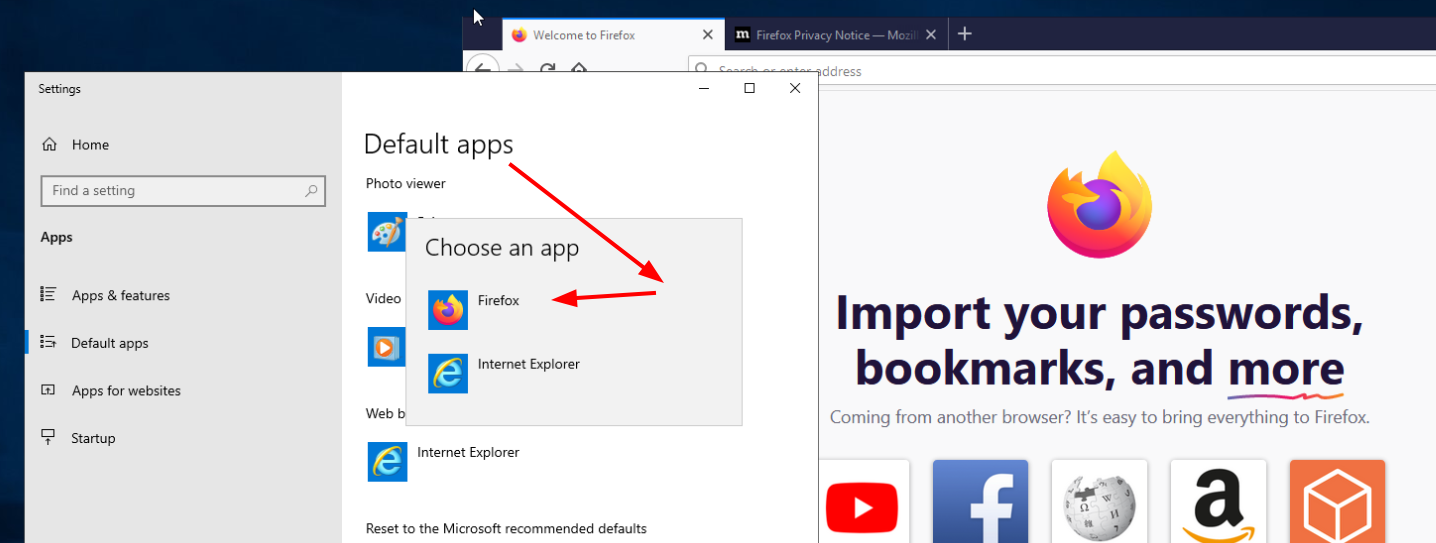
Task: Minimize the Settings window
Action: [704, 88]
